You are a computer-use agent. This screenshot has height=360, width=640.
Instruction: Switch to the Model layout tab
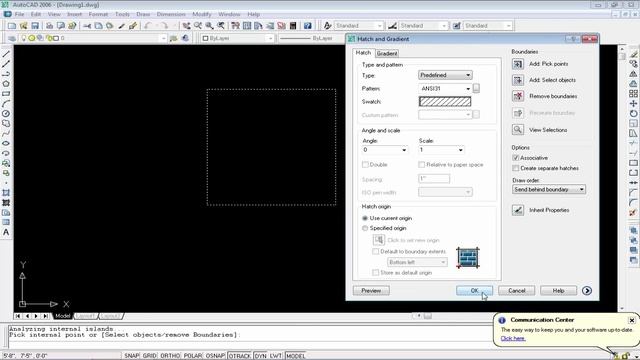(62, 316)
